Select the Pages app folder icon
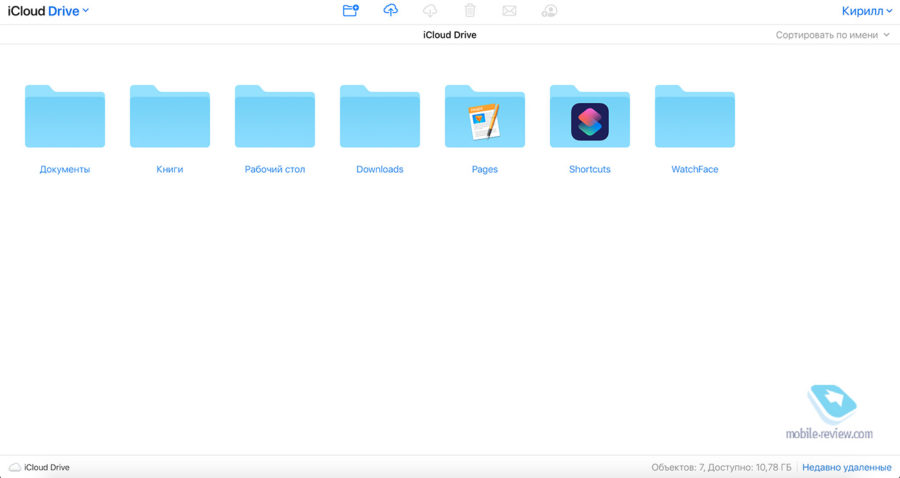900x478 pixels. [x=485, y=116]
